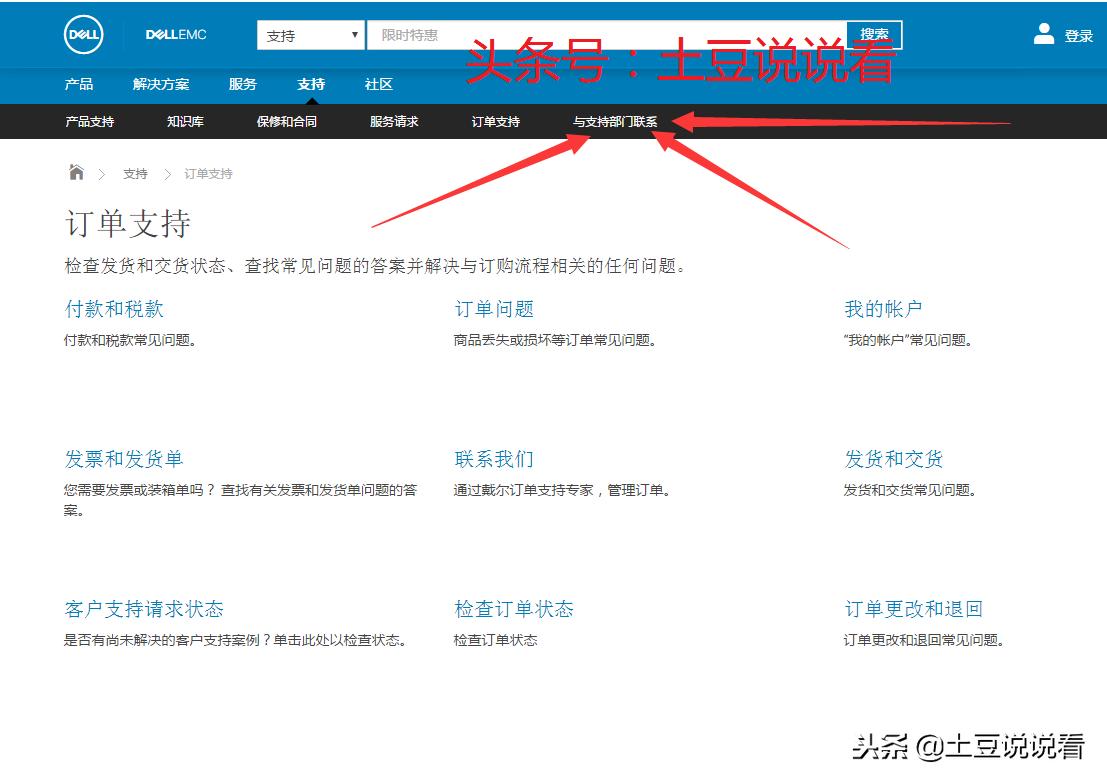Select 产品 in the top navigation
Screen dimensions: 1107x783
point(80,84)
